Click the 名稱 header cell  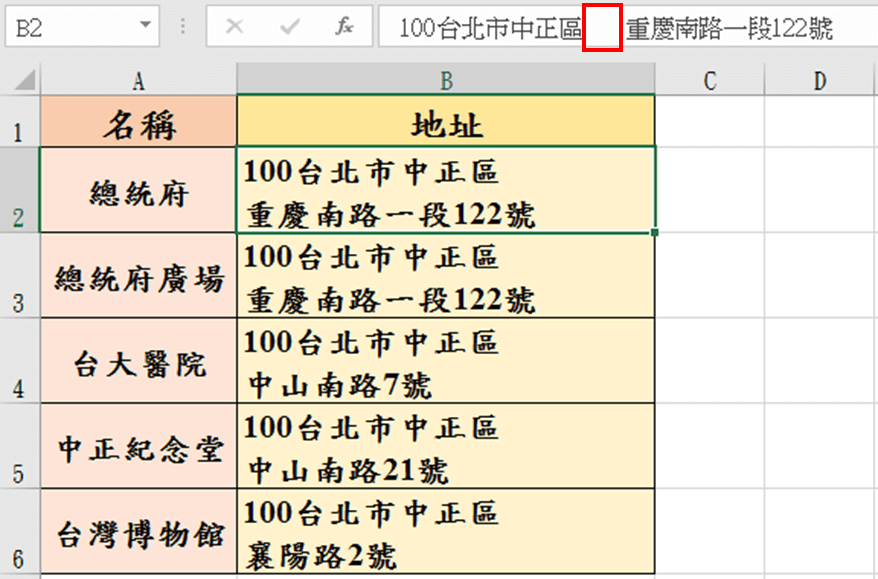[x=139, y=124]
